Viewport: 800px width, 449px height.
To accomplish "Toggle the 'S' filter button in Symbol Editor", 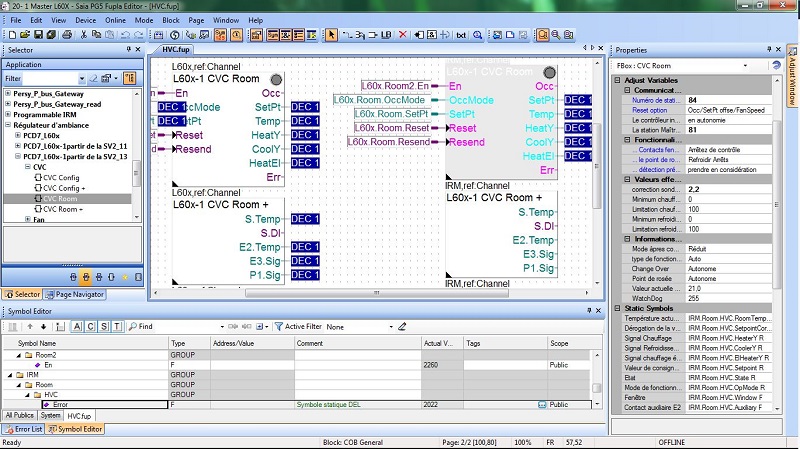I will point(104,326).
